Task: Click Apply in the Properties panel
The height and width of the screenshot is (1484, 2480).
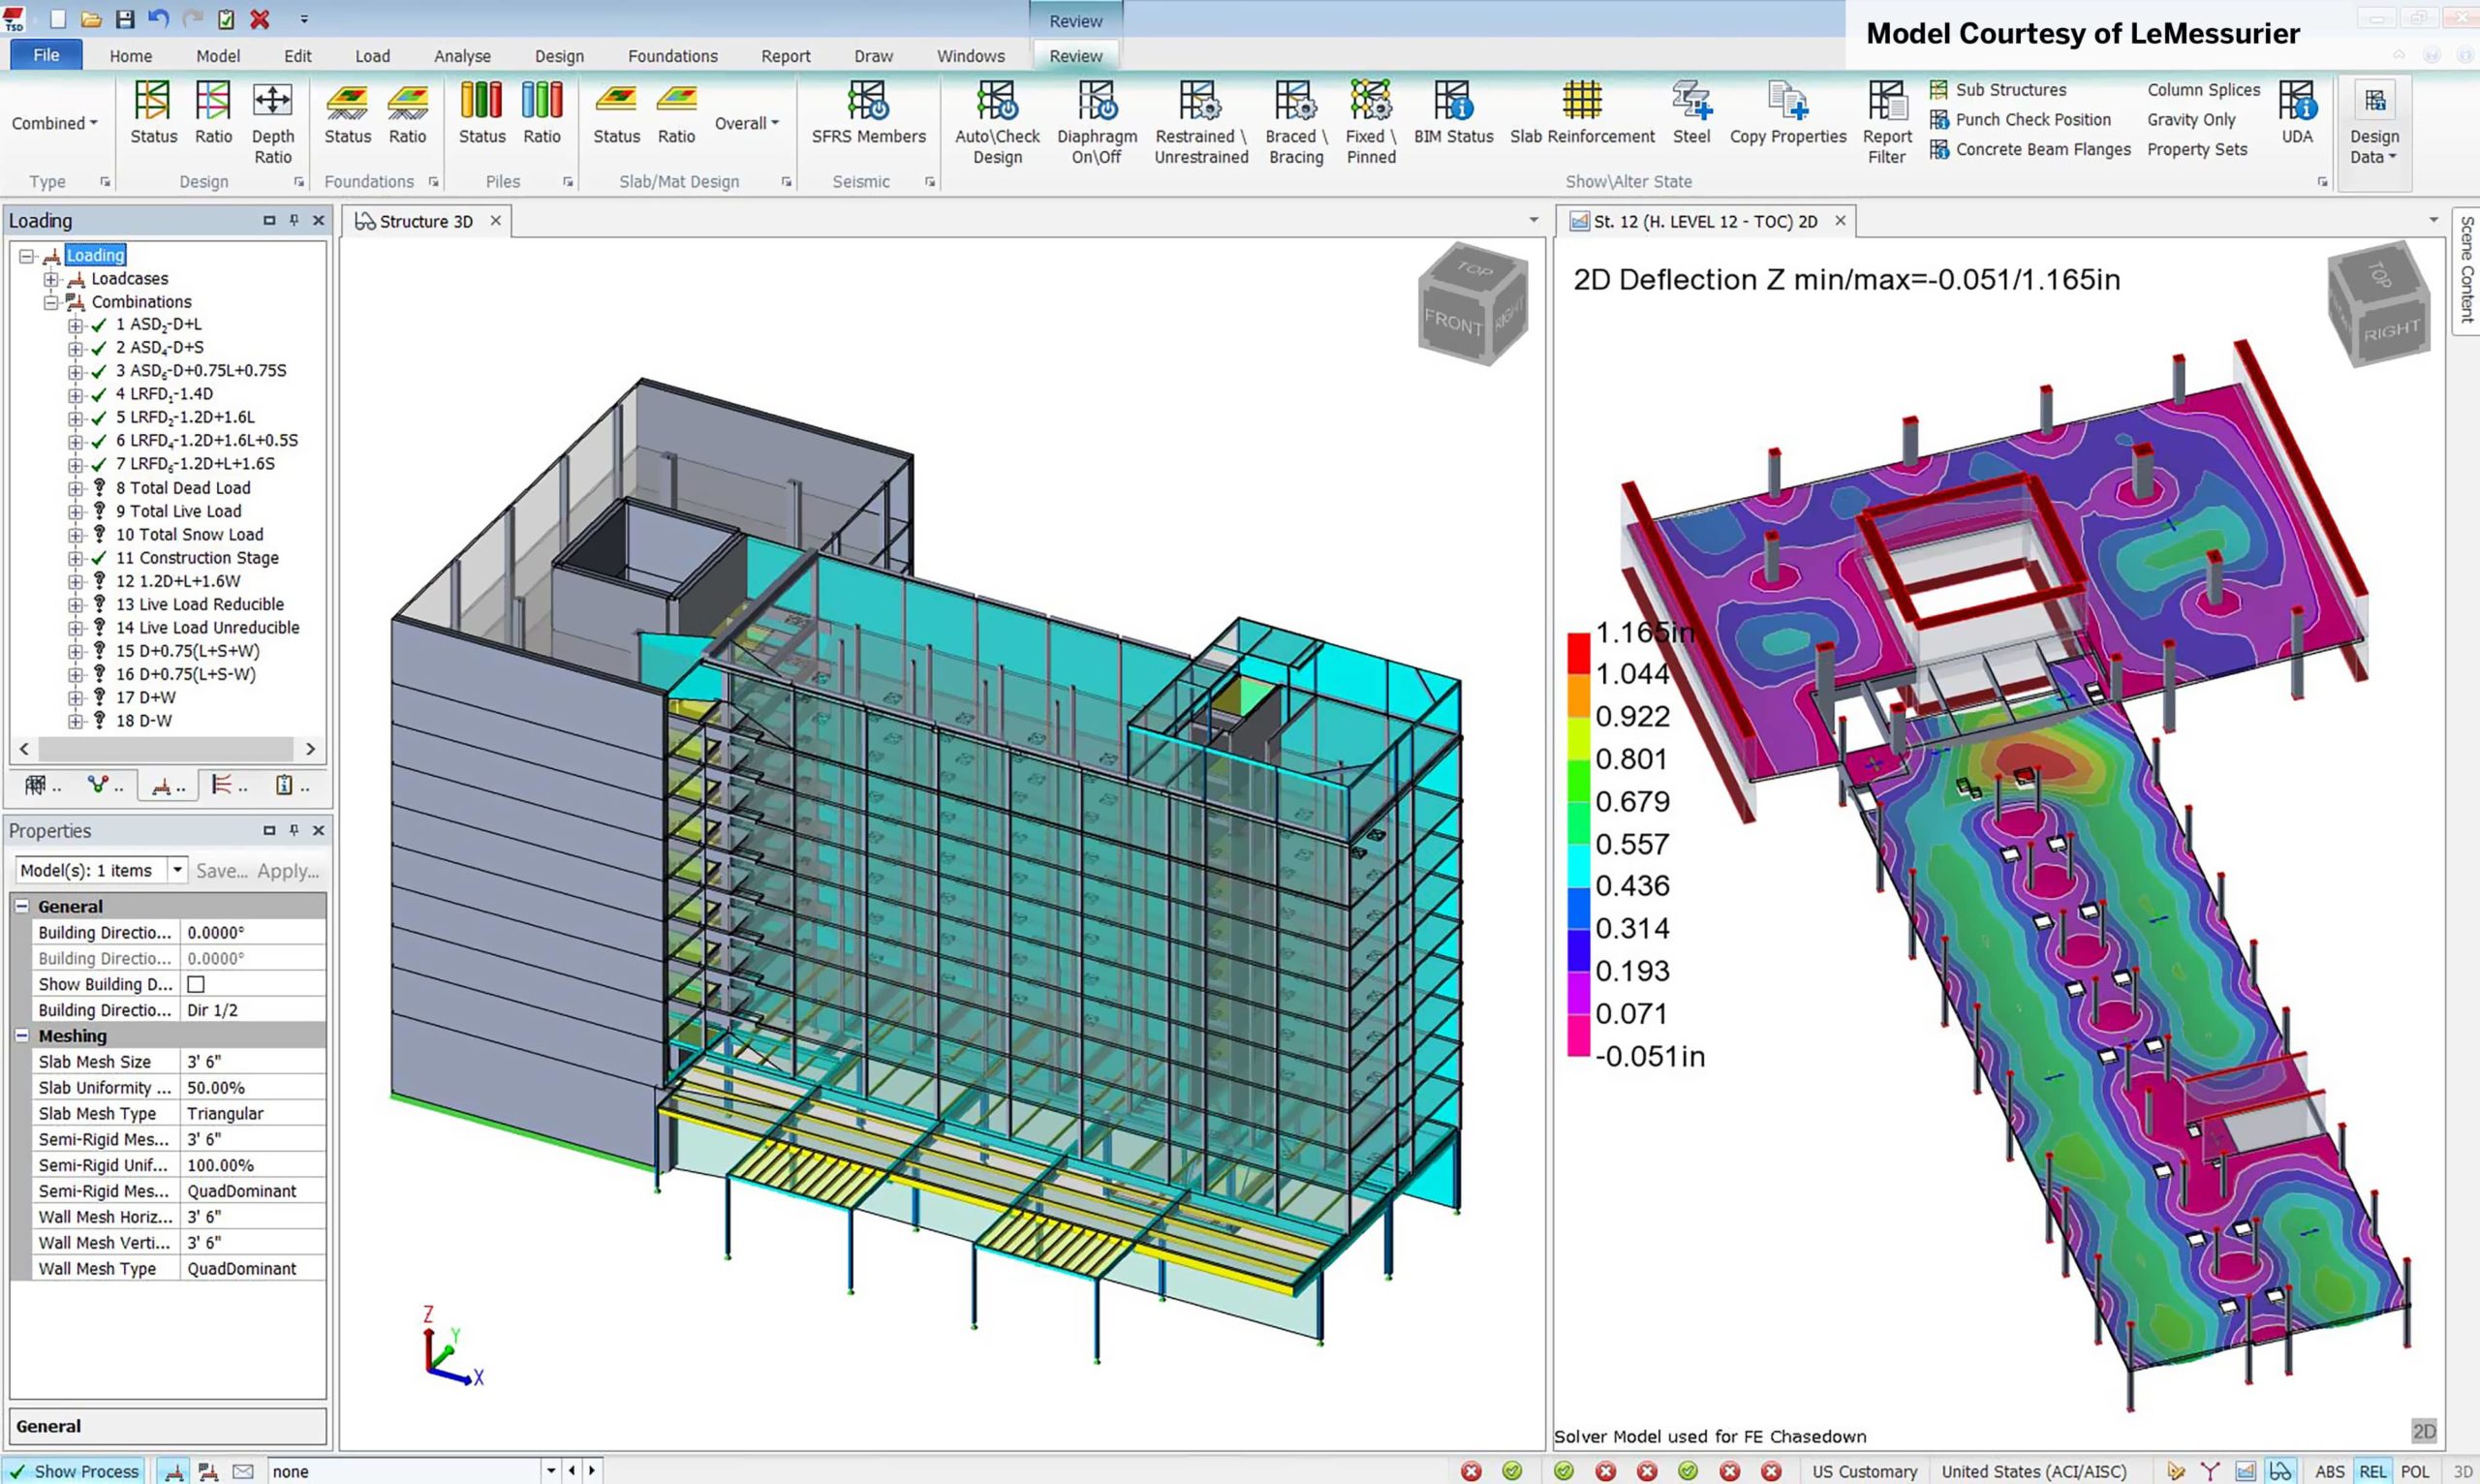Action: (288, 870)
